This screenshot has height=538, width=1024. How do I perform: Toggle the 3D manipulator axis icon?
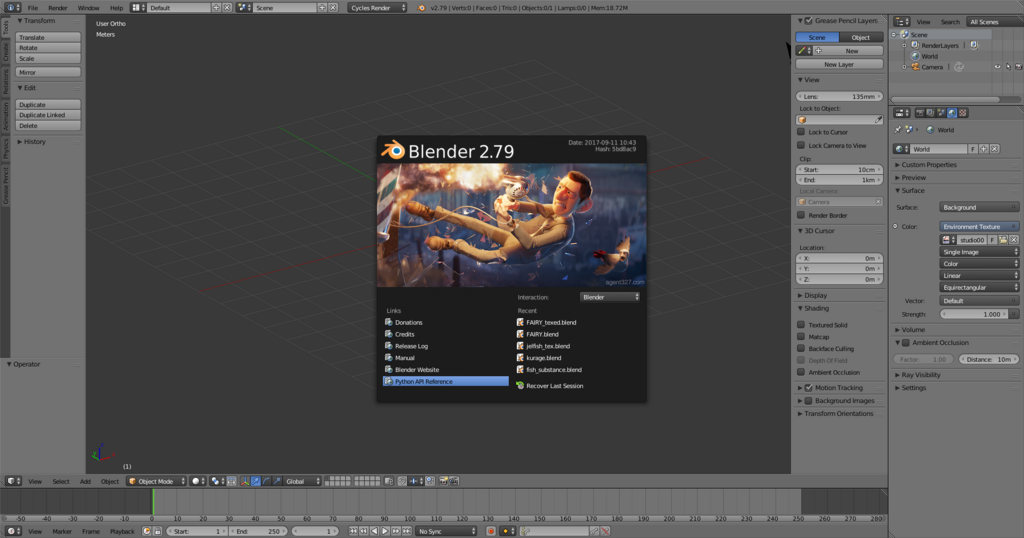tap(245, 481)
